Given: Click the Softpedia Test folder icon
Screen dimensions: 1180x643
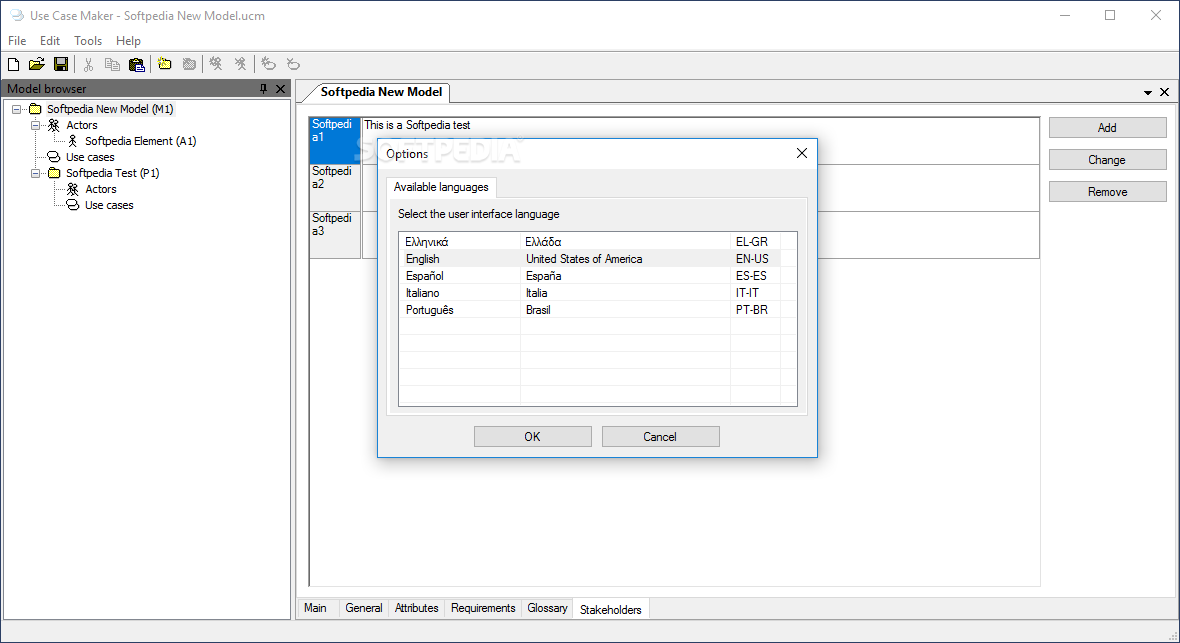Looking at the screenshot, I should click(x=54, y=173).
